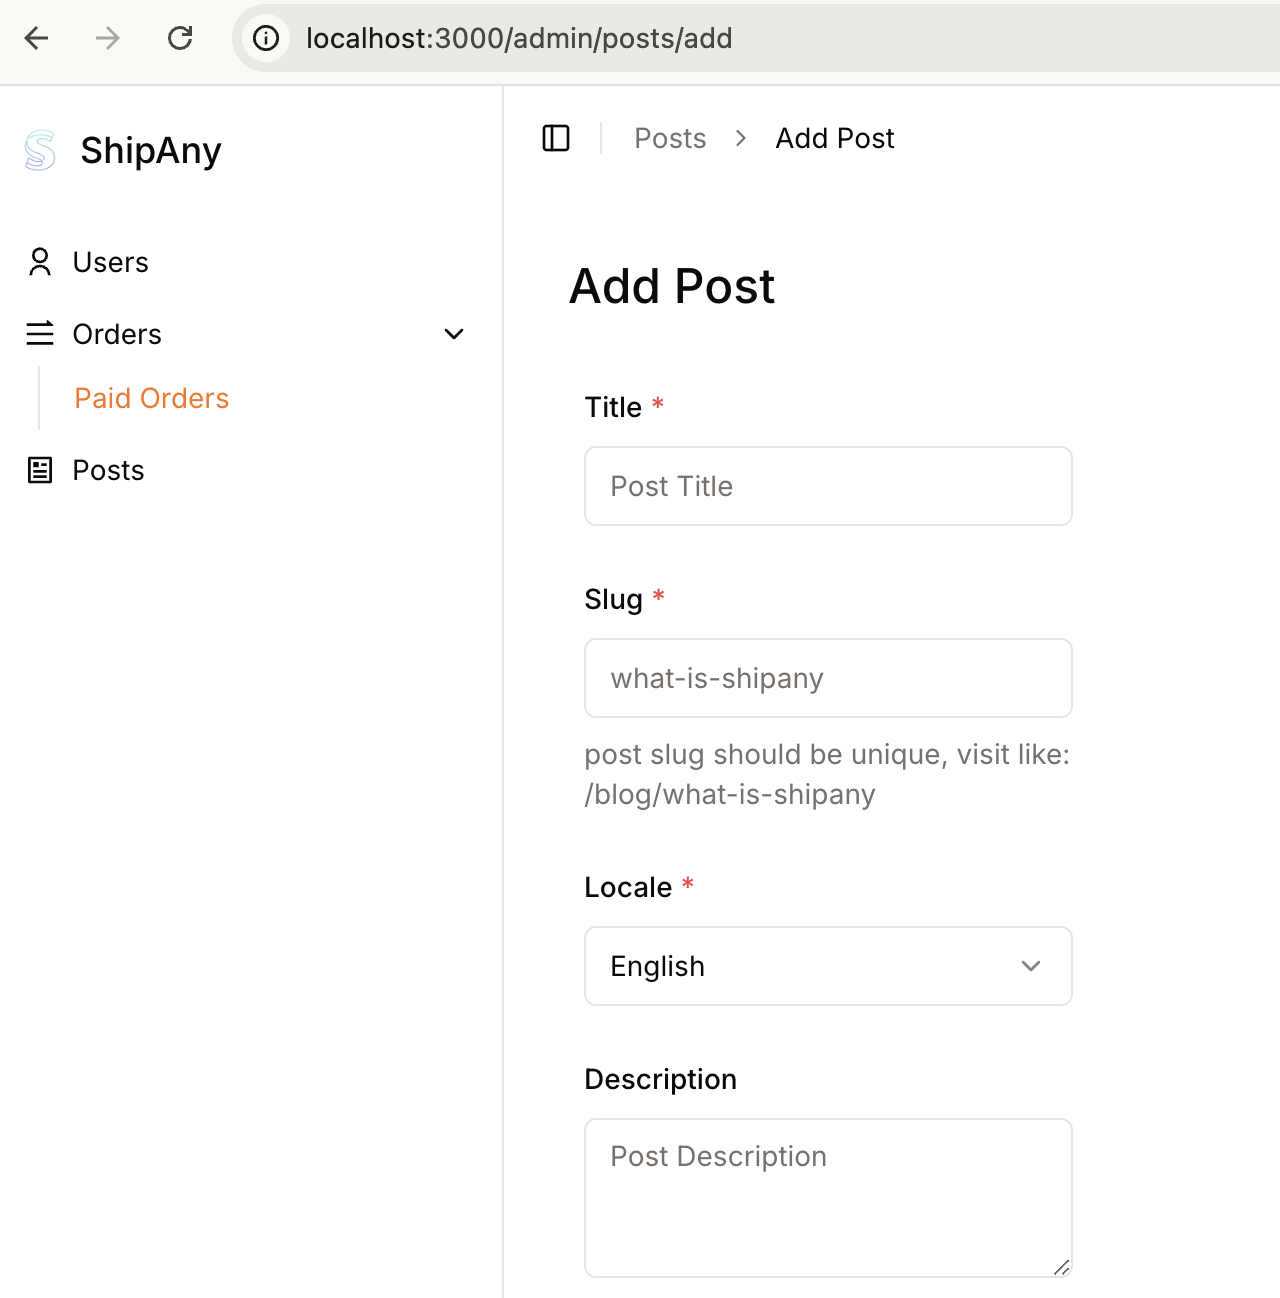Click the browser forward arrow
Viewport: 1280px width, 1298px height.
(x=106, y=38)
